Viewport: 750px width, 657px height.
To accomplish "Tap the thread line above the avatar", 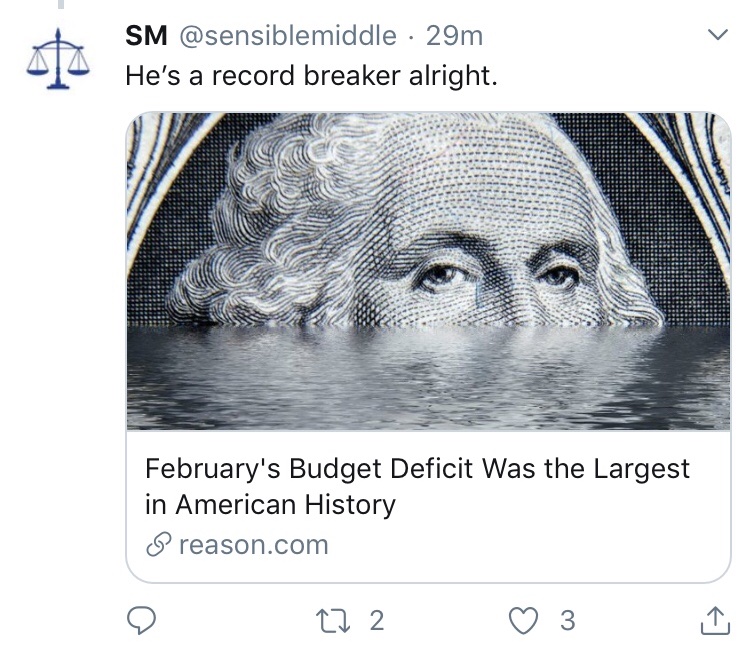I will tap(60, 4).
